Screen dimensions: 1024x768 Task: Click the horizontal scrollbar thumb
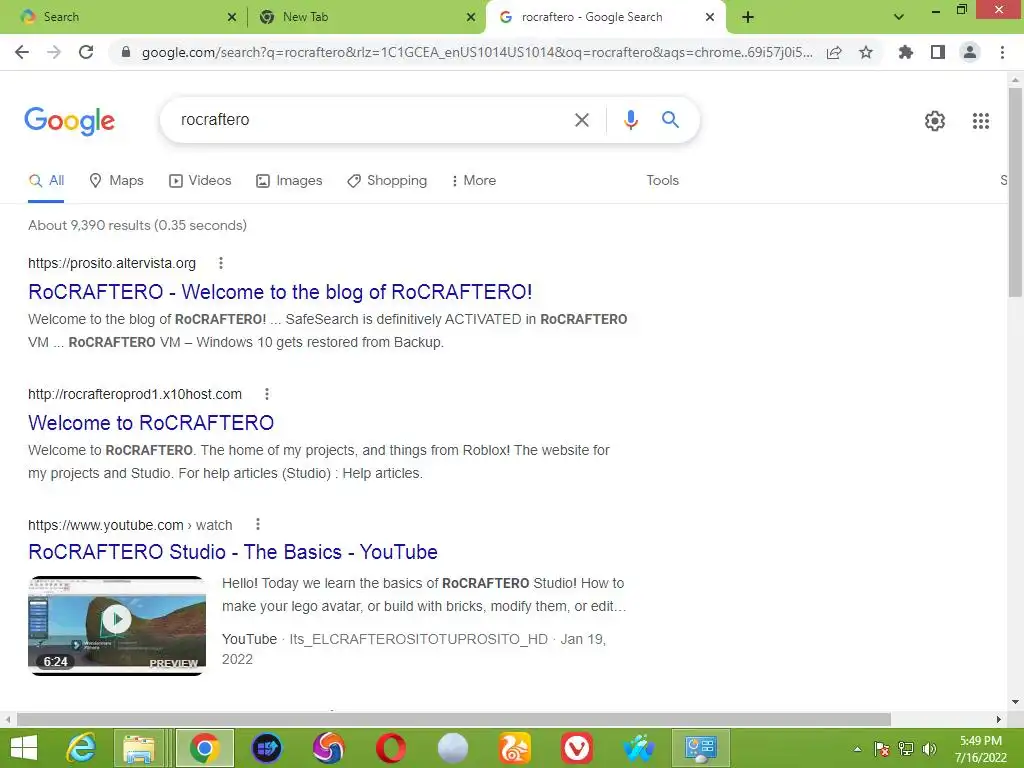(454, 720)
